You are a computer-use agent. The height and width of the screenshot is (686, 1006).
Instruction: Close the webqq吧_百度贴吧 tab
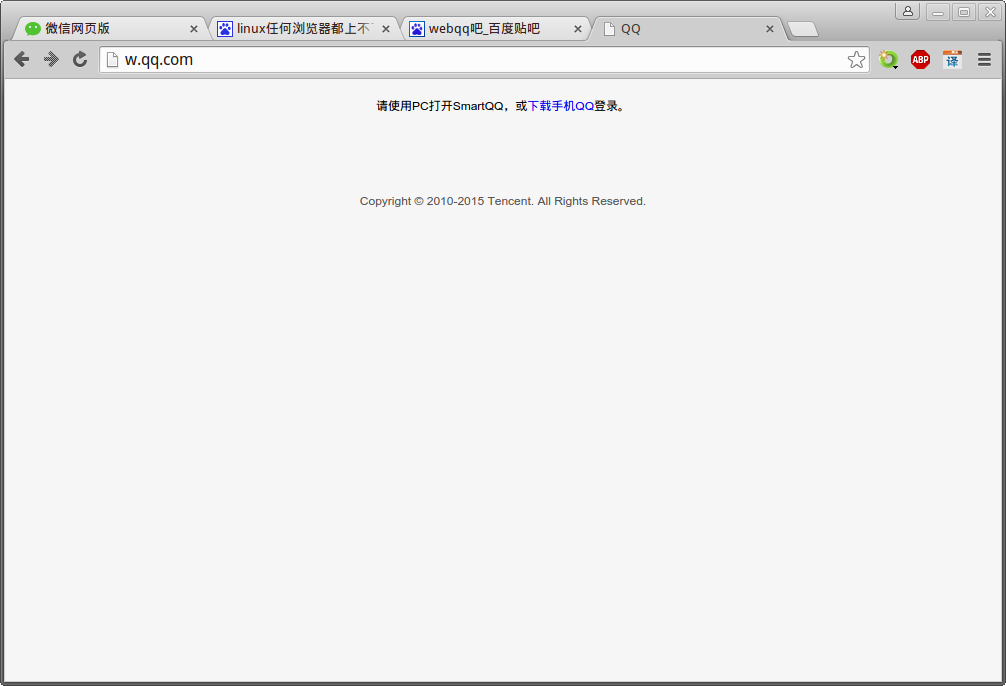click(577, 29)
